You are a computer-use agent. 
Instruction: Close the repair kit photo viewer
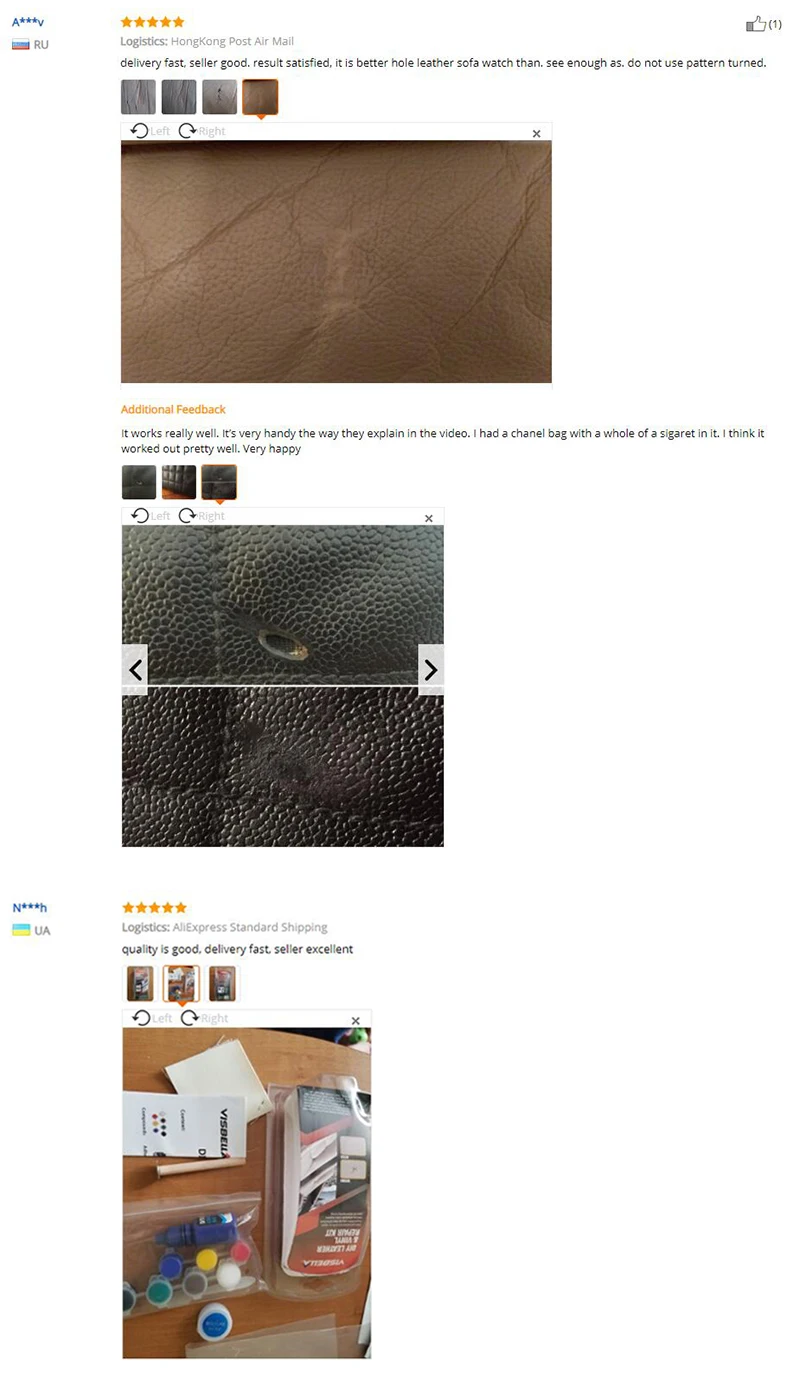[355, 1021]
